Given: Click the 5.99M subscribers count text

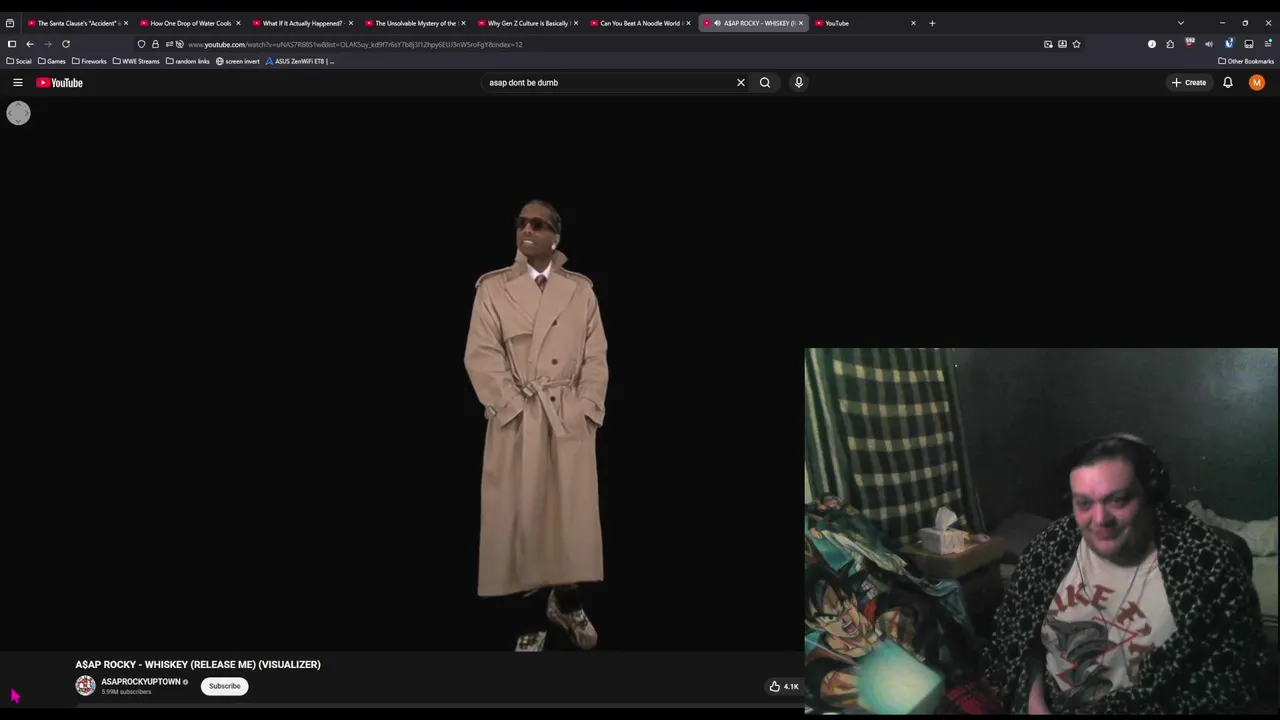Looking at the screenshot, I should coord(126,692).
